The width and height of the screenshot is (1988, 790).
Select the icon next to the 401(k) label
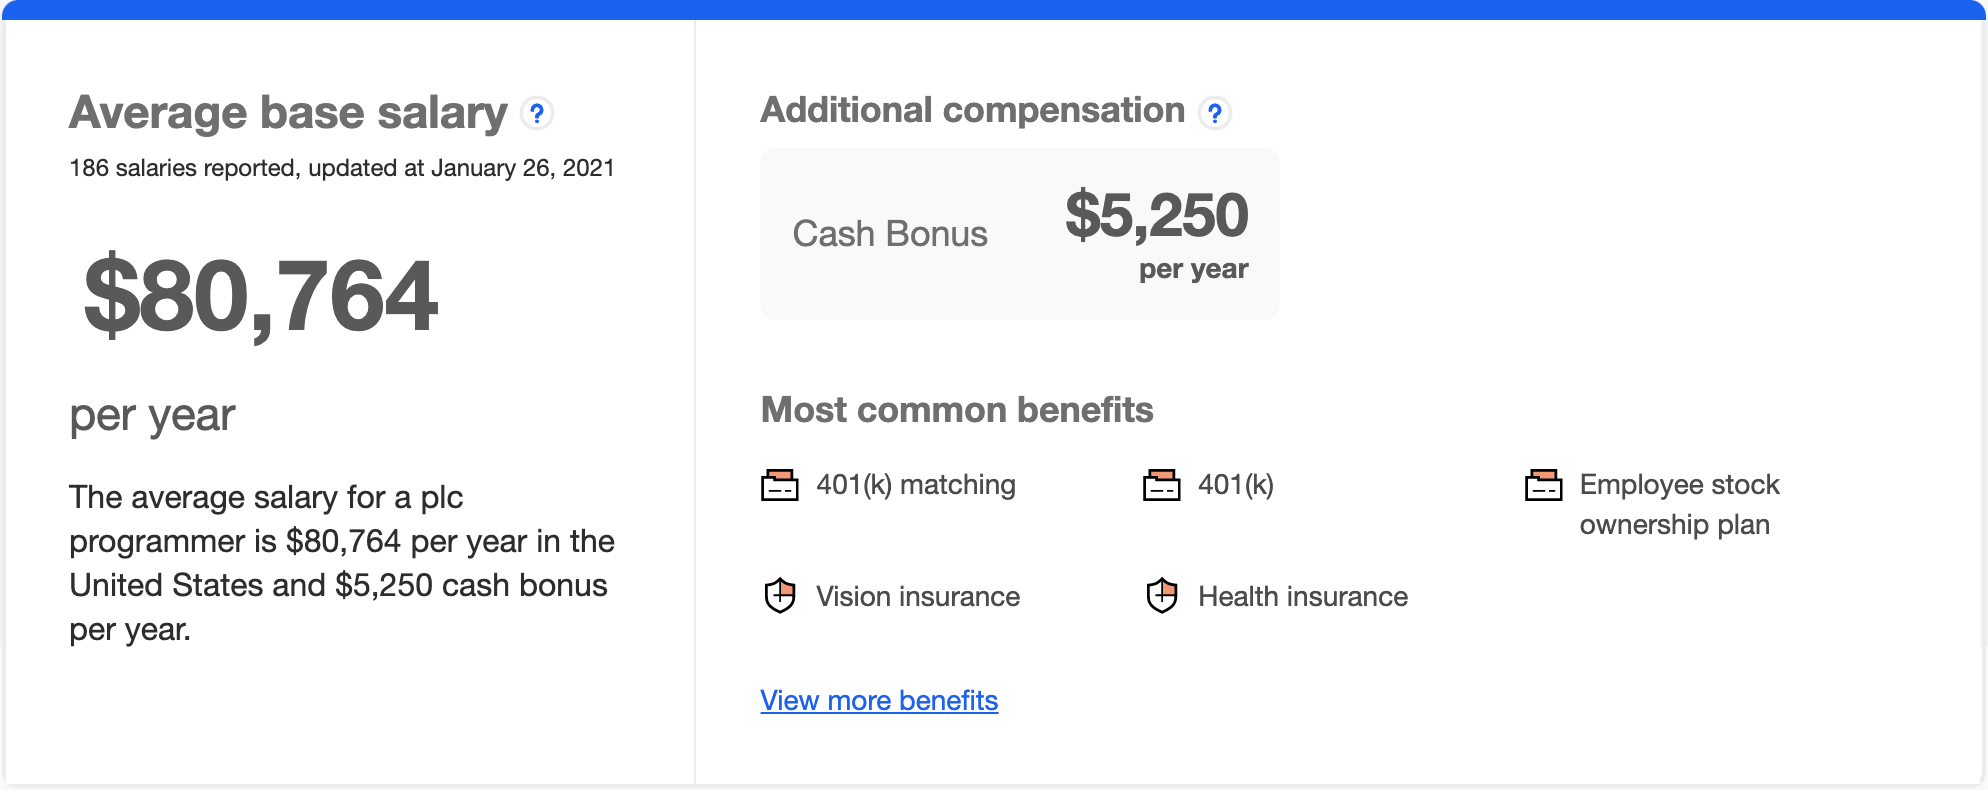click(x=1162, y=485)
